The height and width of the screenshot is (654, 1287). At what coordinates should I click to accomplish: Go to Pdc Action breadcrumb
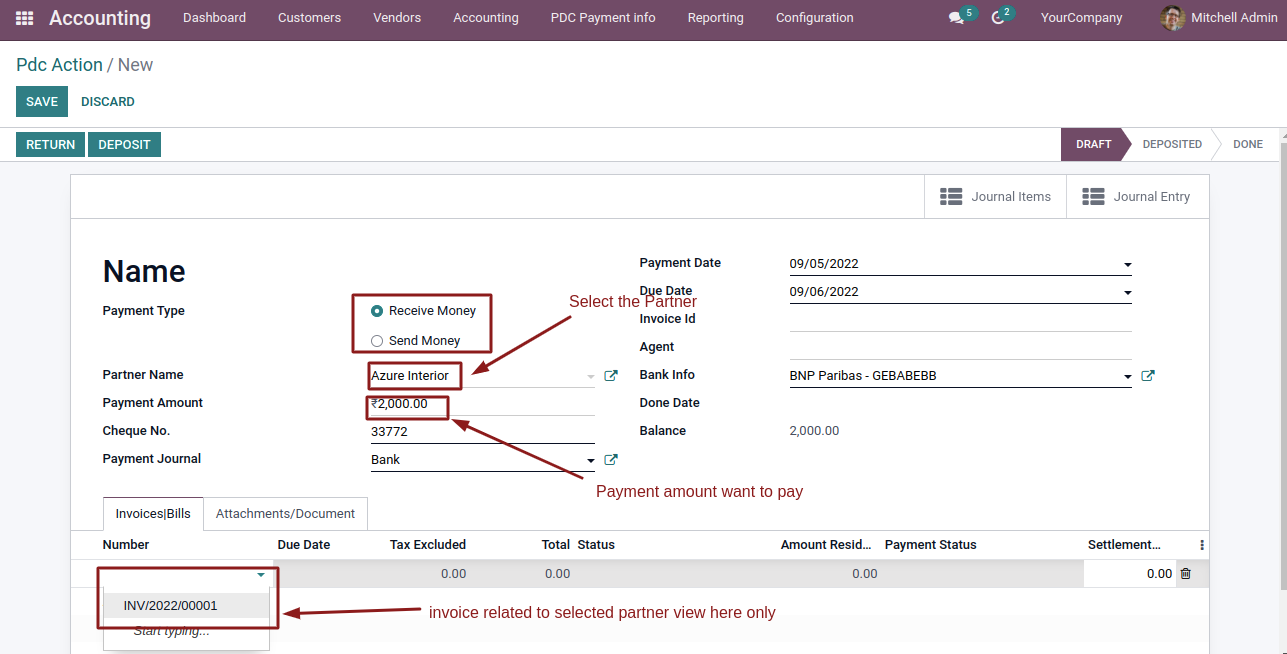coord(59,65)
